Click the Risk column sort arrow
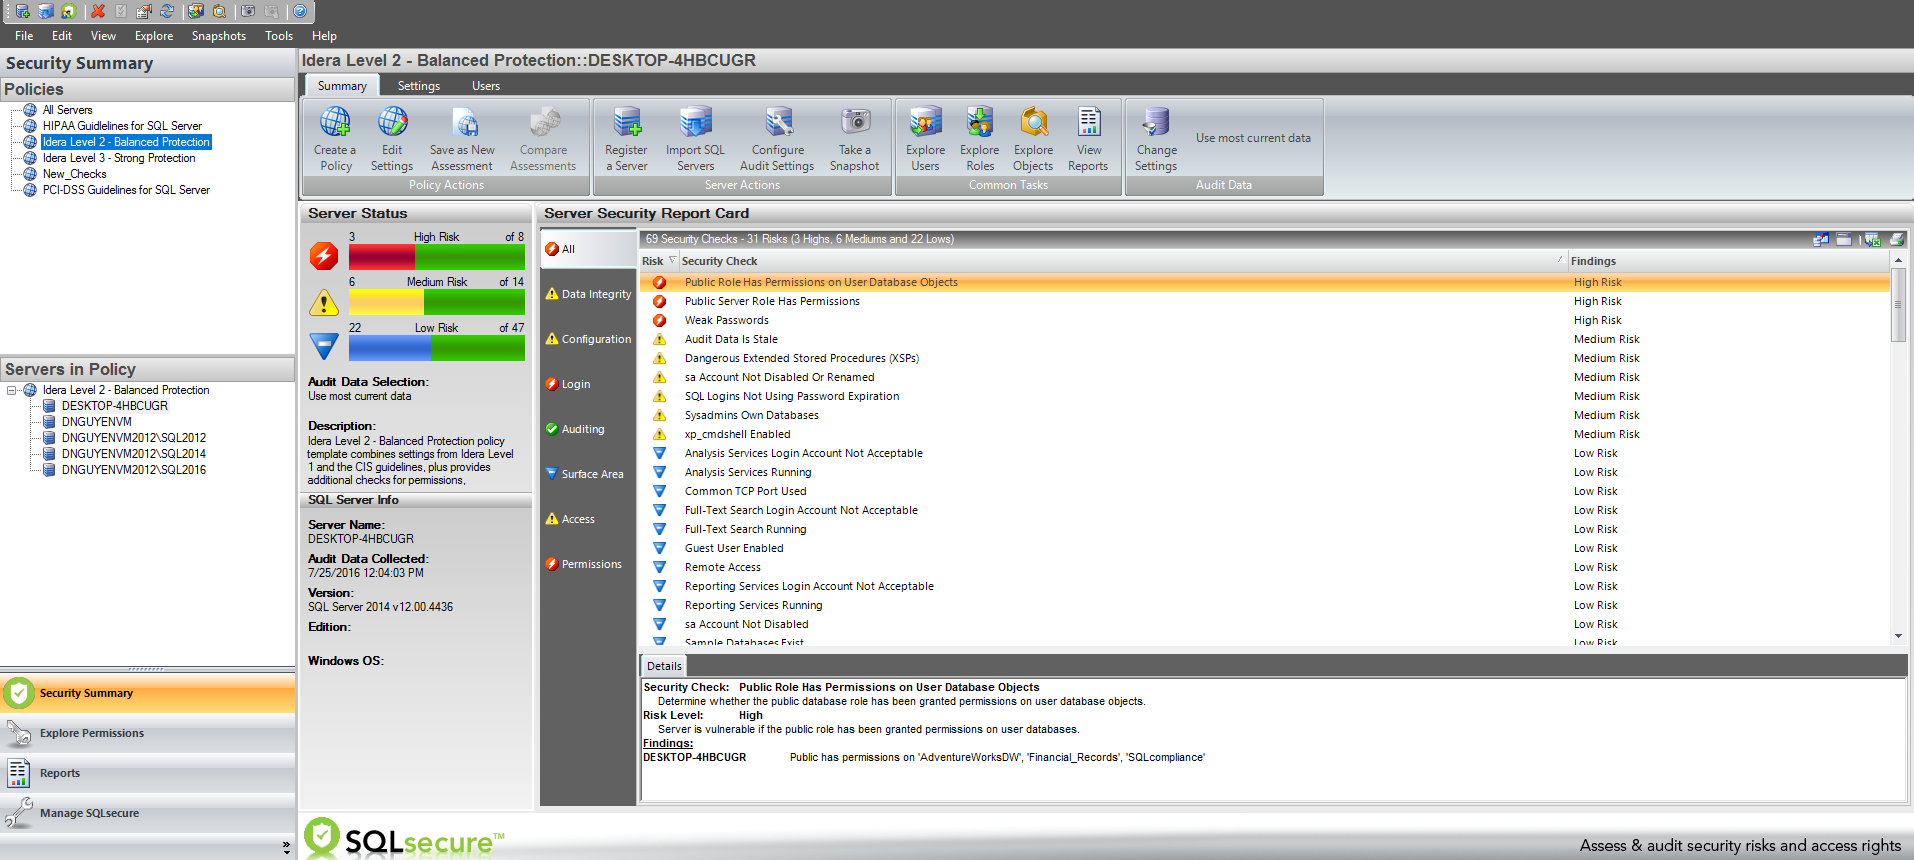 pyautogui.click(x=672, y=260)
